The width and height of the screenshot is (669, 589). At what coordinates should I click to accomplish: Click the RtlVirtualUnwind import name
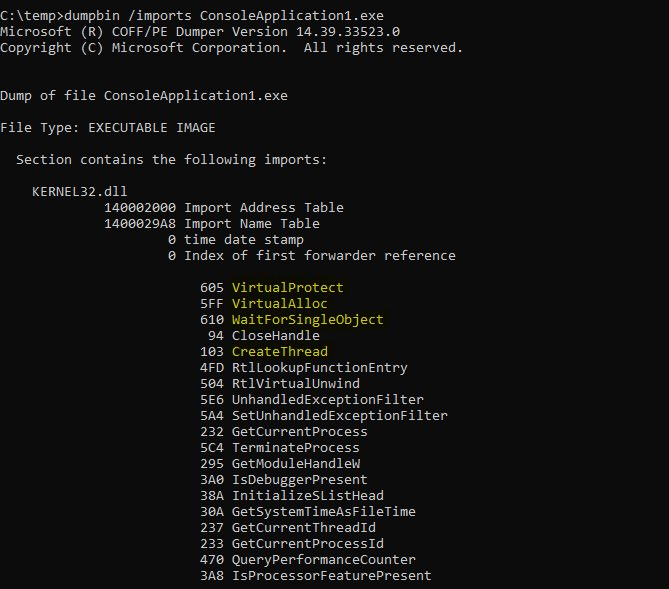coord(295,384)
